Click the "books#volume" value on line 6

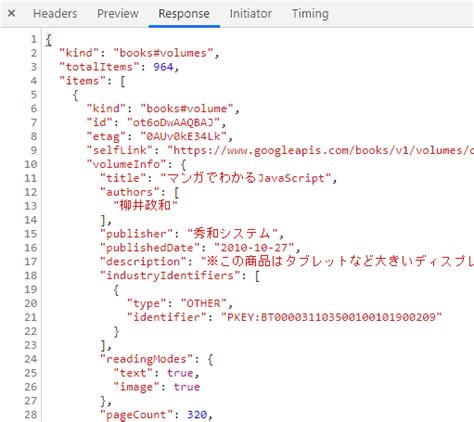(x=187, y=109)
